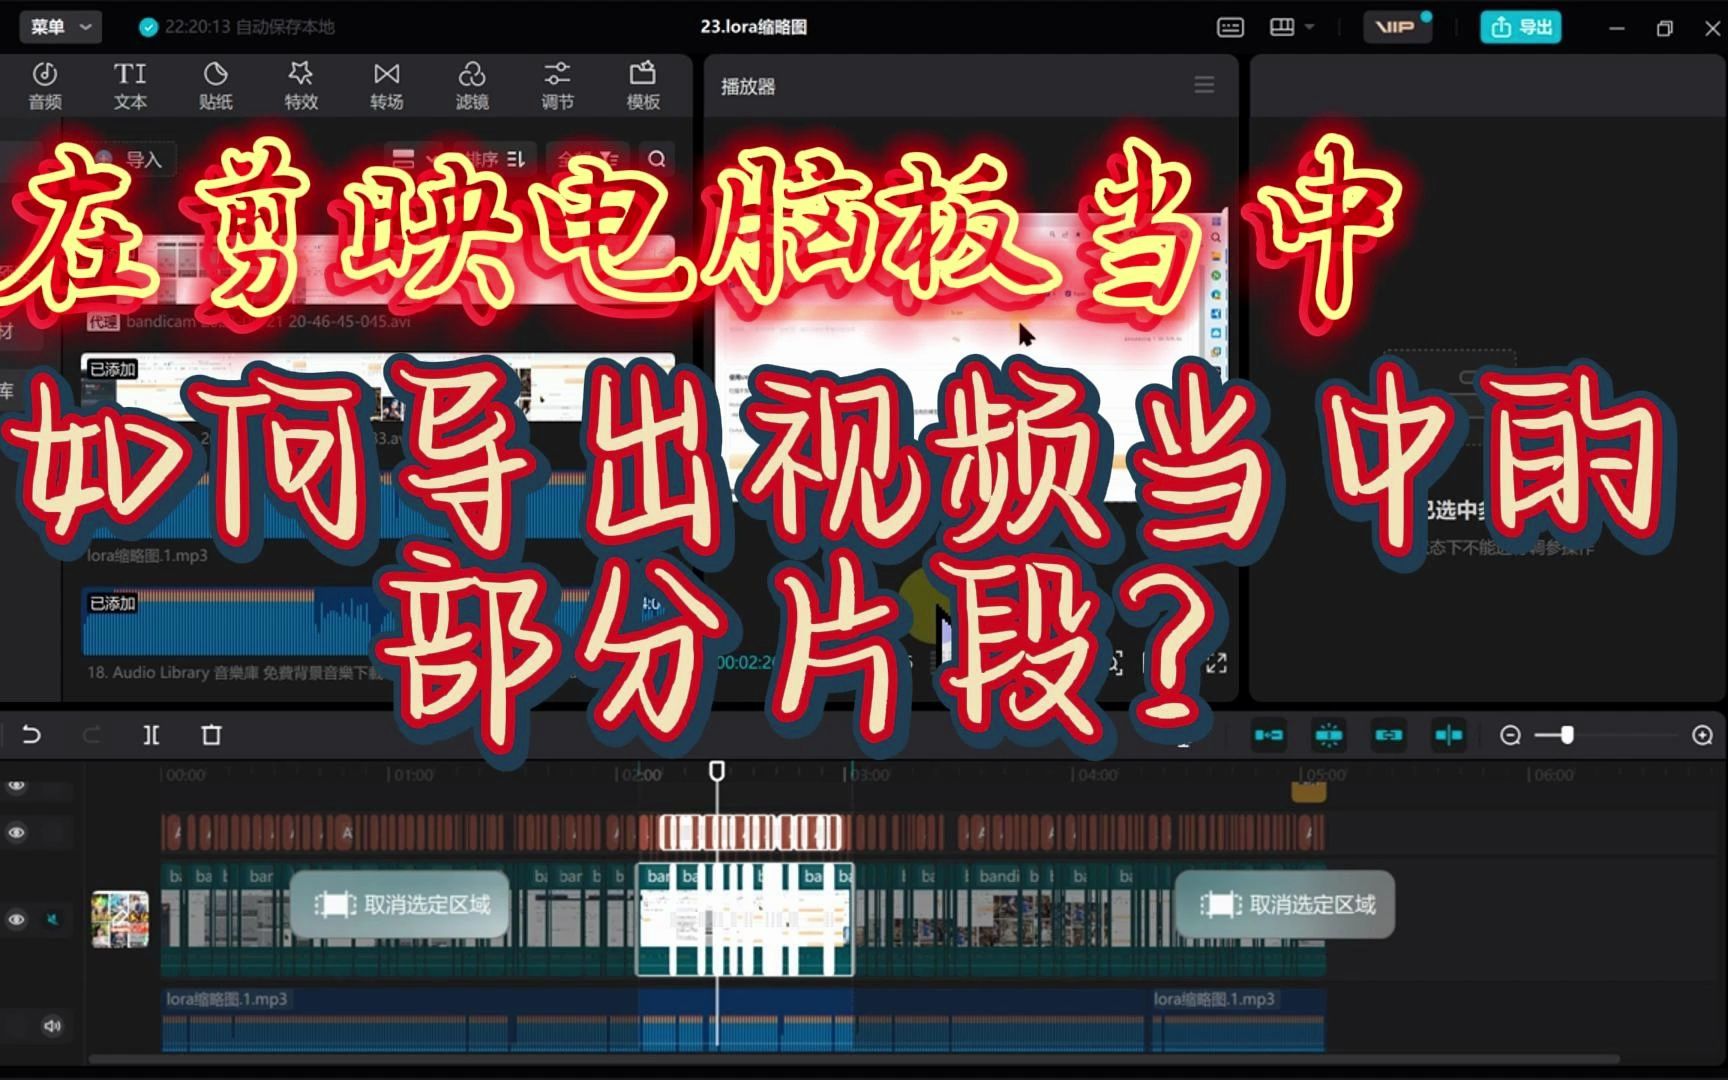Select the split clip tool
This screenshot has height=1080, width=1728.
tap(151, 735)
